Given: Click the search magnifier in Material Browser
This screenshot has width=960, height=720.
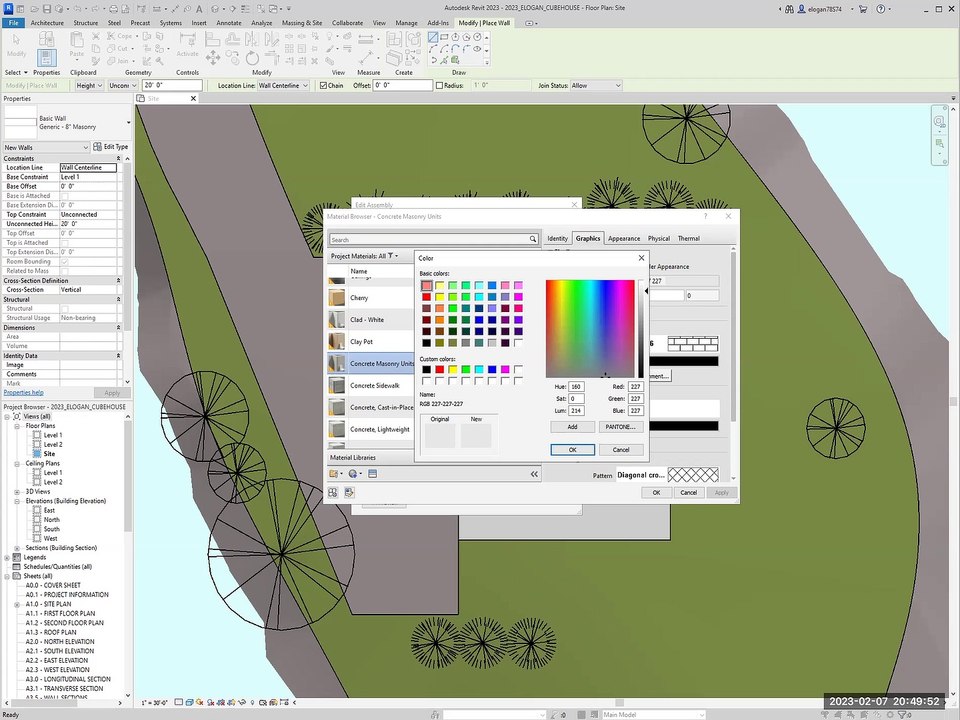Looking at the screenshot, I should pos(533,239).
